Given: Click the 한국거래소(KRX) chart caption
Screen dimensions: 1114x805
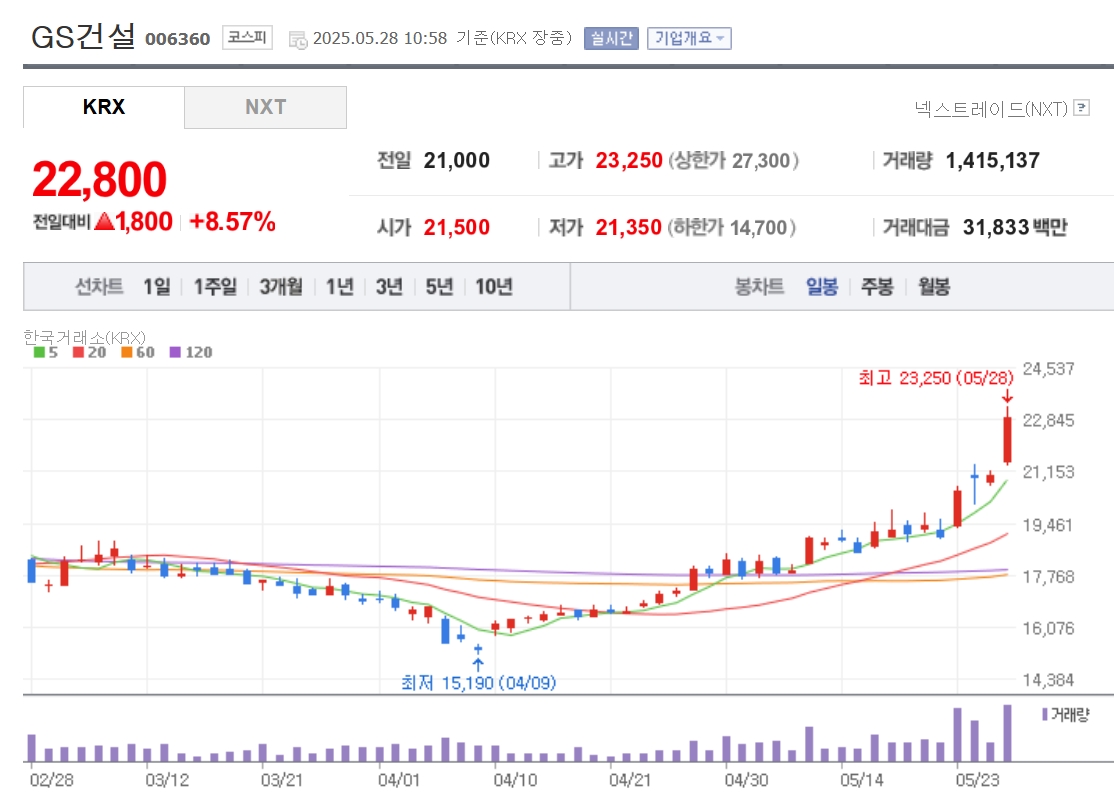Looking at the screenshot, I should (x=85, y=337).
